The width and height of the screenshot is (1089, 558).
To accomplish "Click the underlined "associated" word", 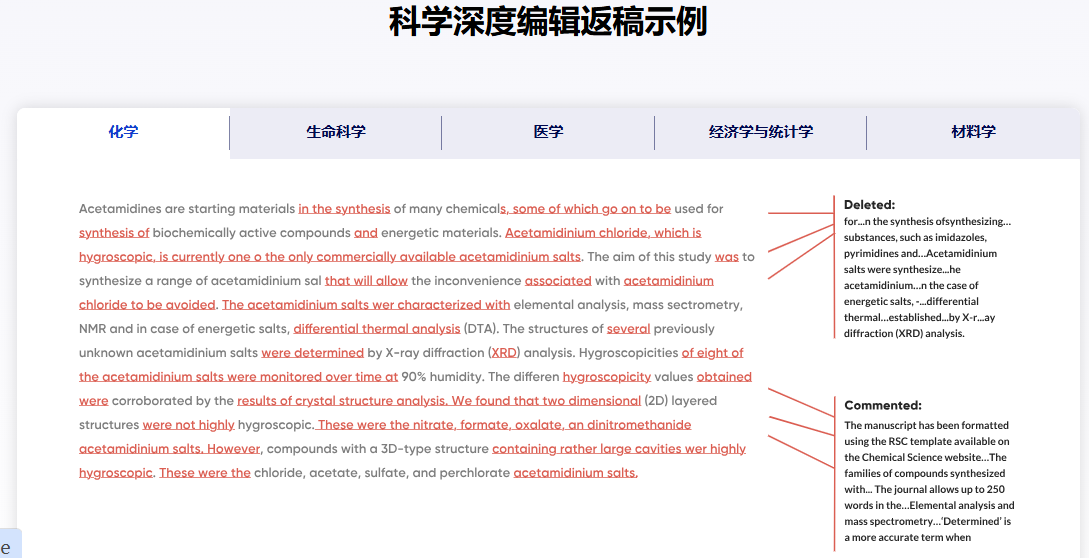I will click(x=558, y=281).
